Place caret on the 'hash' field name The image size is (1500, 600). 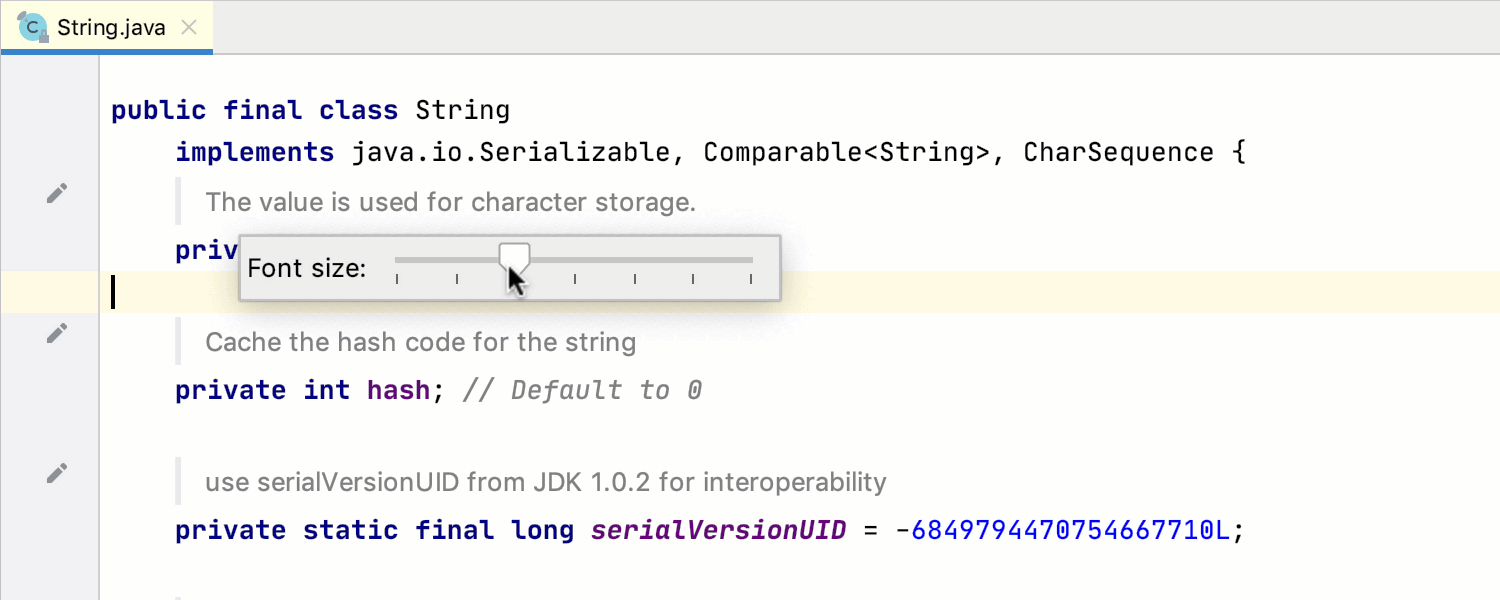click(x=398, y=390)
